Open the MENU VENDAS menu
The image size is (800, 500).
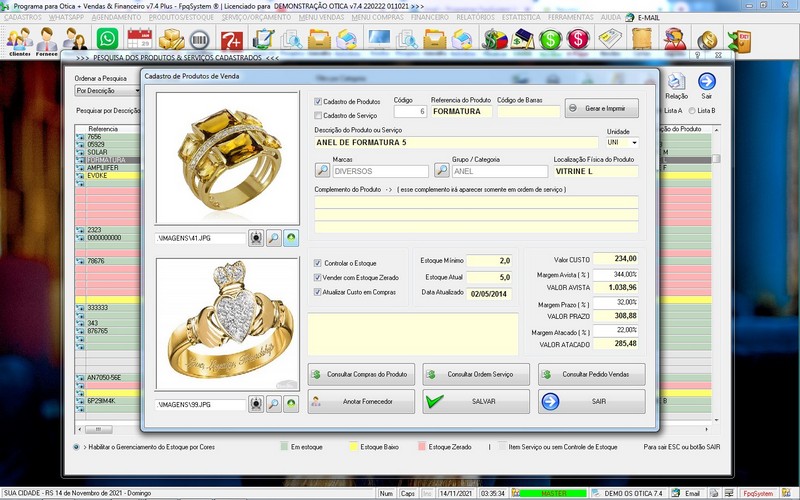(x=321, y=17)
